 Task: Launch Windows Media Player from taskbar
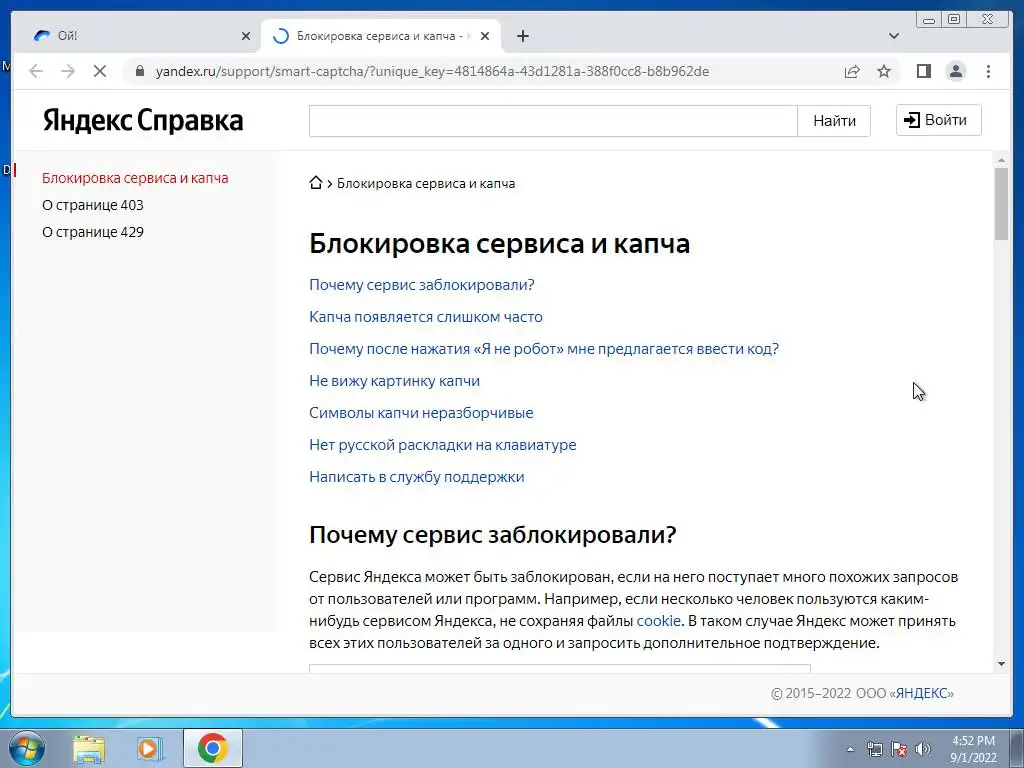(x=150, y=748)
